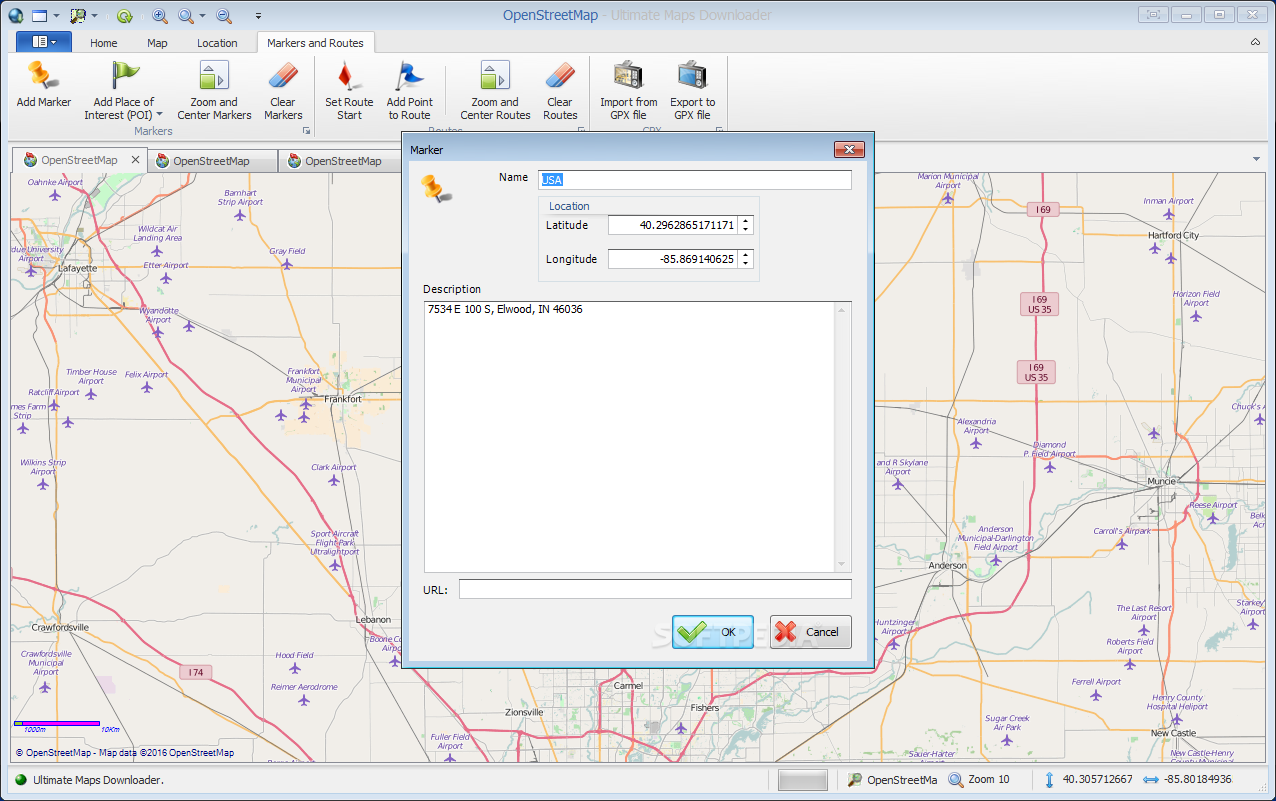Viewport: 1276px width, 801px height.
Task: Close the first OpenStreetMap tab
Action: click(135, 160)
